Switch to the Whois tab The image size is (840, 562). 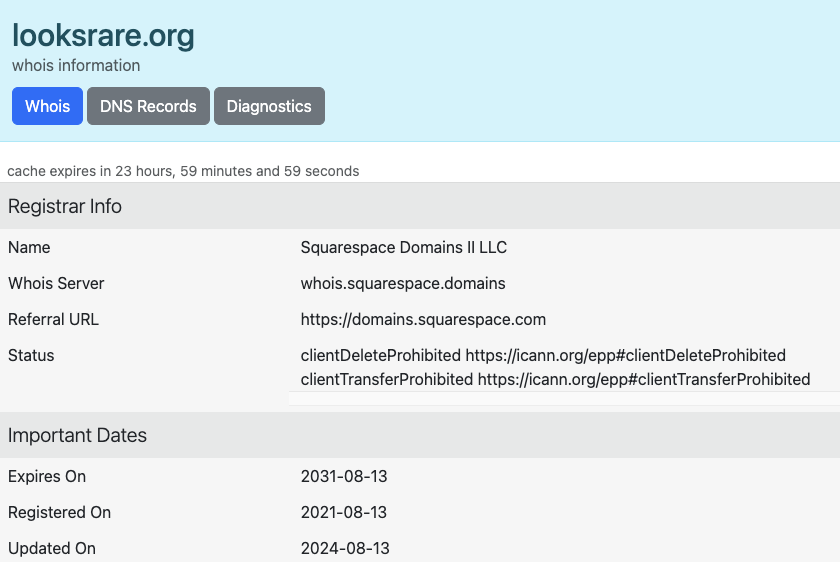(x=47, y=106)
